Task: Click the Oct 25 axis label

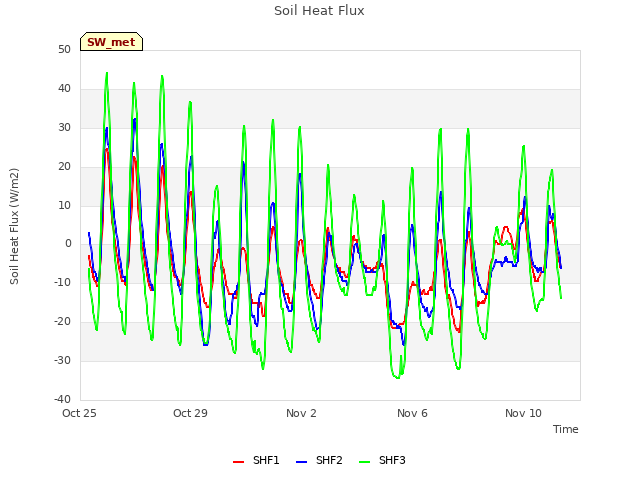Action: coord(79,413)
